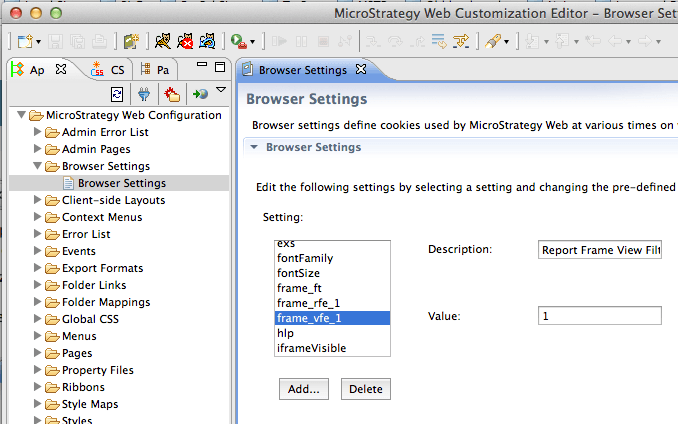
Task: Click the Add... button
Action: (x=304, y=389)
